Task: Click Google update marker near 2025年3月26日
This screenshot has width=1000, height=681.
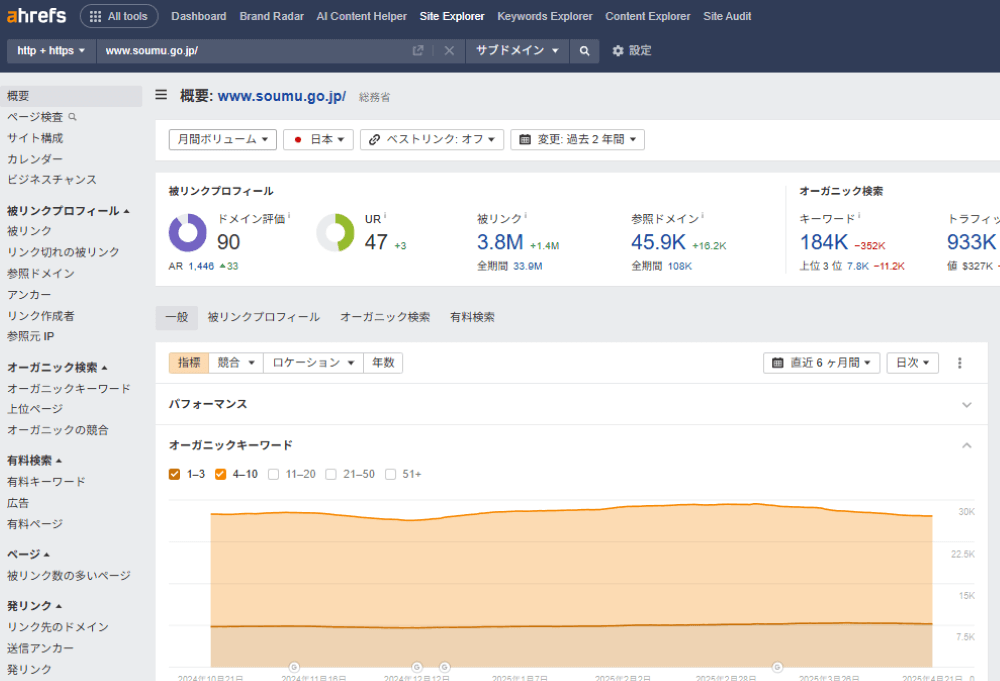Action: coord(777,667)
